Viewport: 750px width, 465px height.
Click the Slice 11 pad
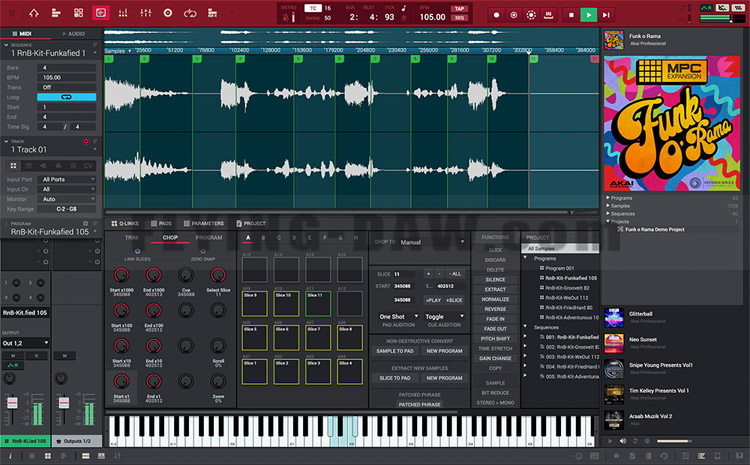(318, 304)
